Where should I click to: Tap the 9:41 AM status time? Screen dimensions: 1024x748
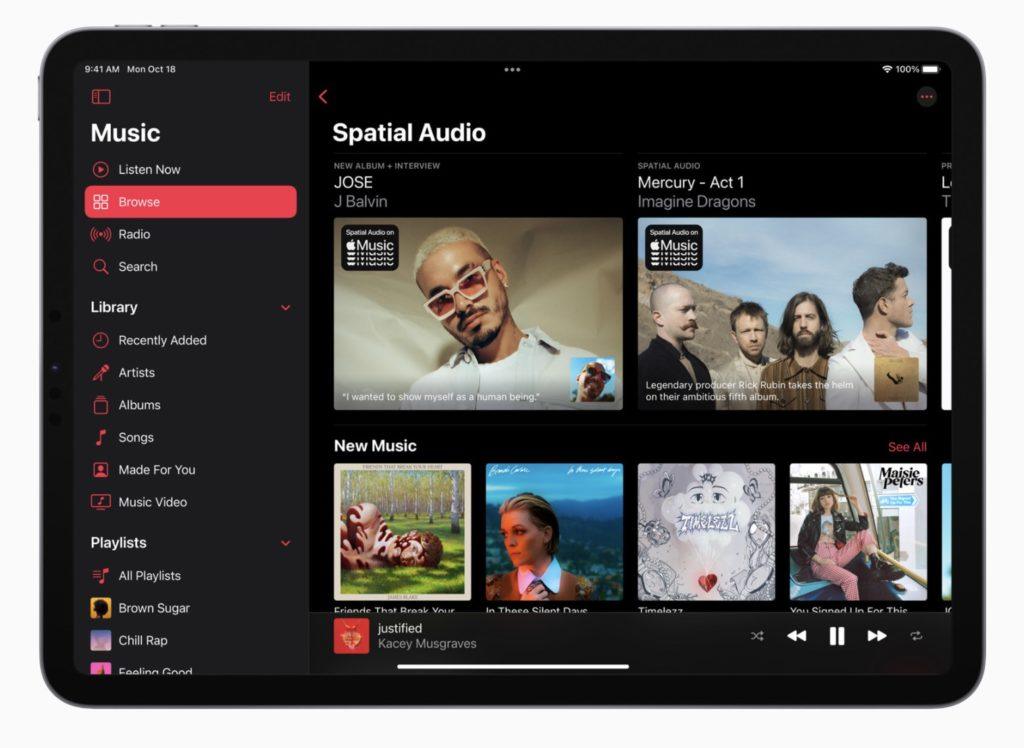pyautogui.click(x=102, y=69)
